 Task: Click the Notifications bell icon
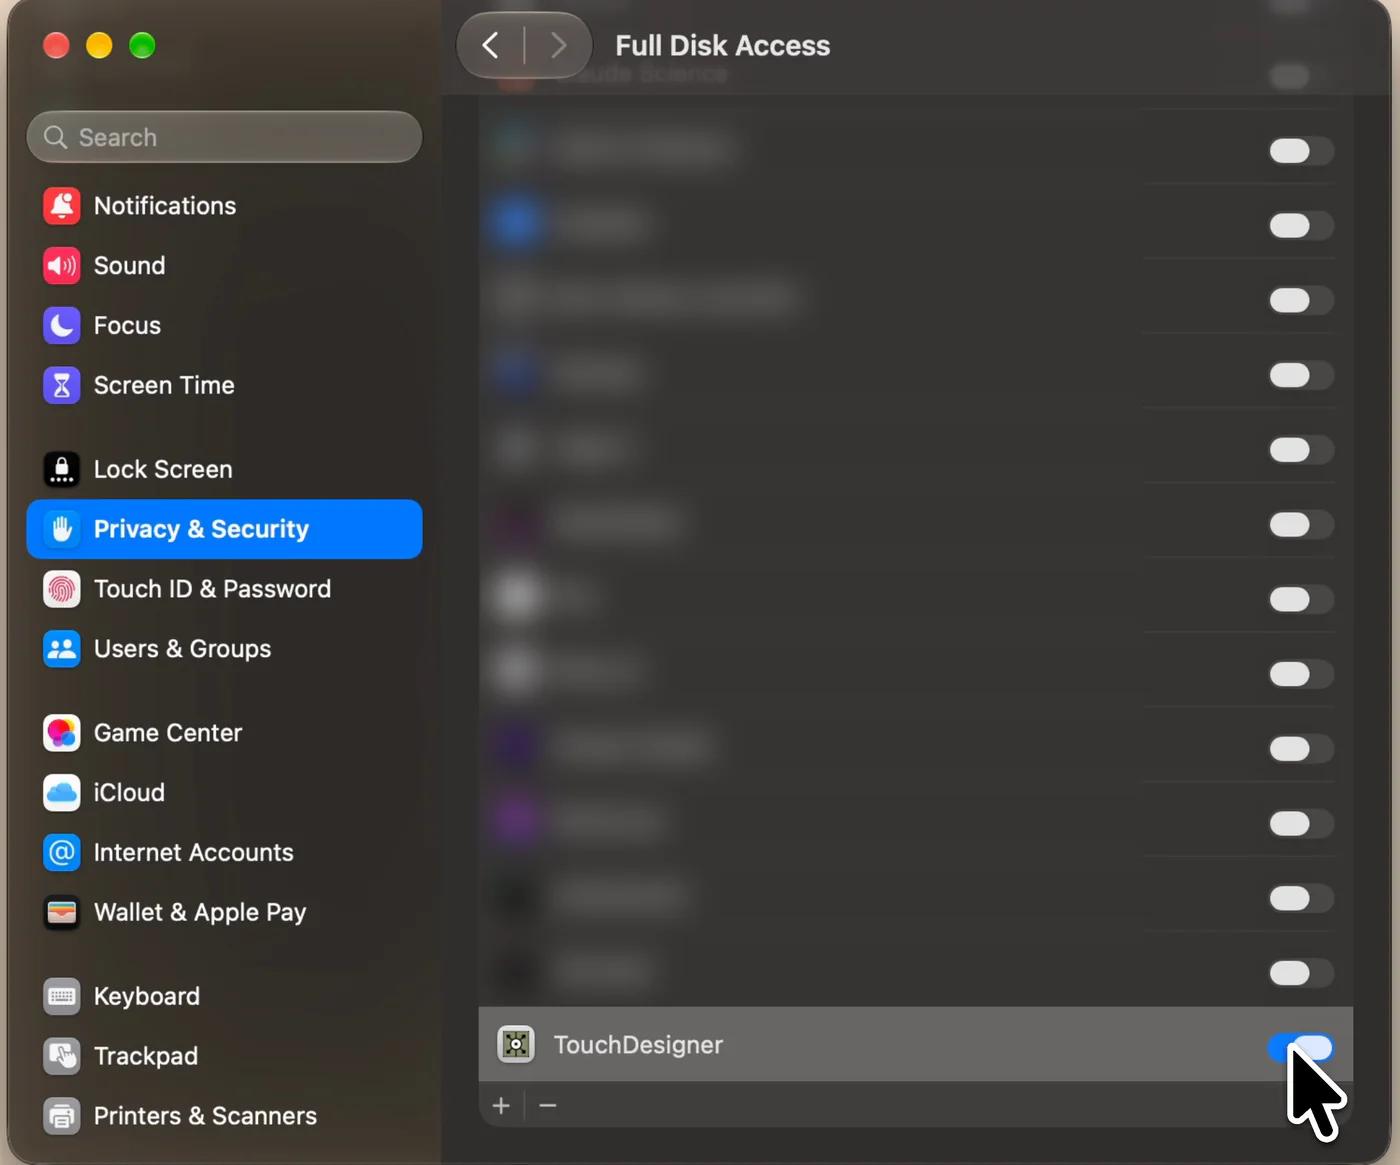tap(62, 206)
